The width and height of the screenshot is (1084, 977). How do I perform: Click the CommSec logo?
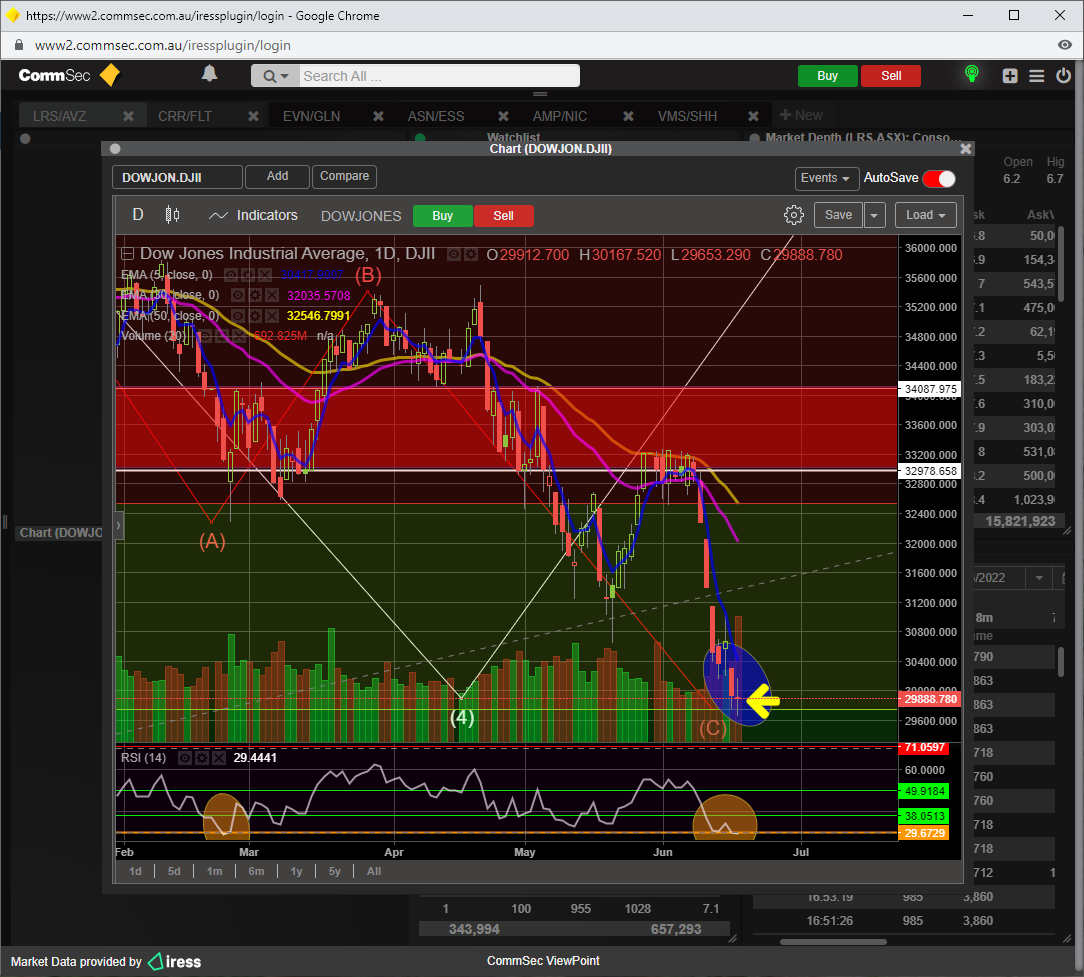[x=69, y=75]
